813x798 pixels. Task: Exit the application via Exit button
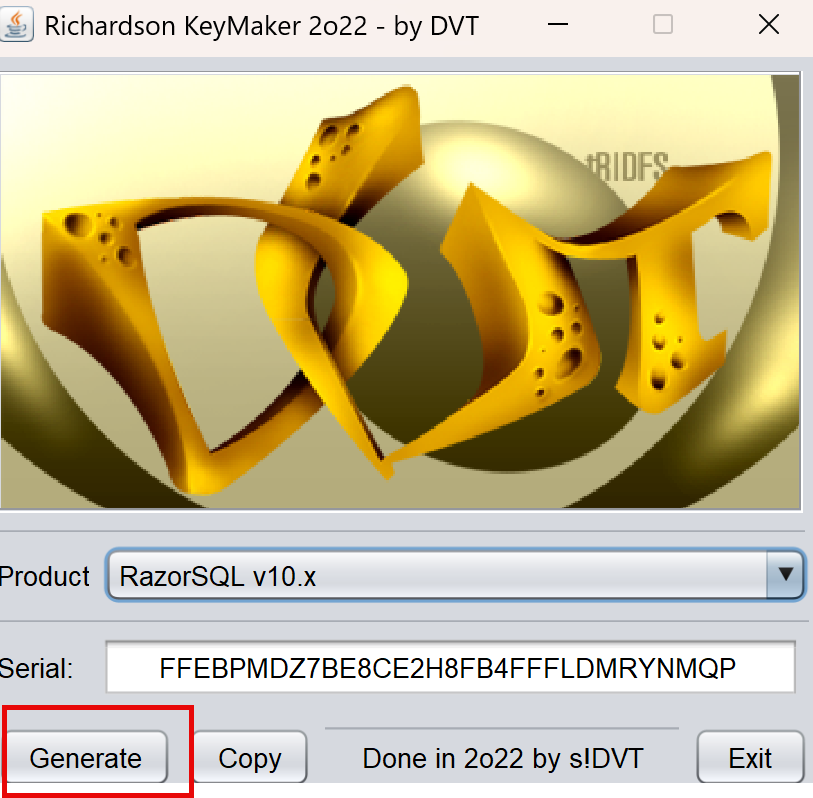pos(750,759)
